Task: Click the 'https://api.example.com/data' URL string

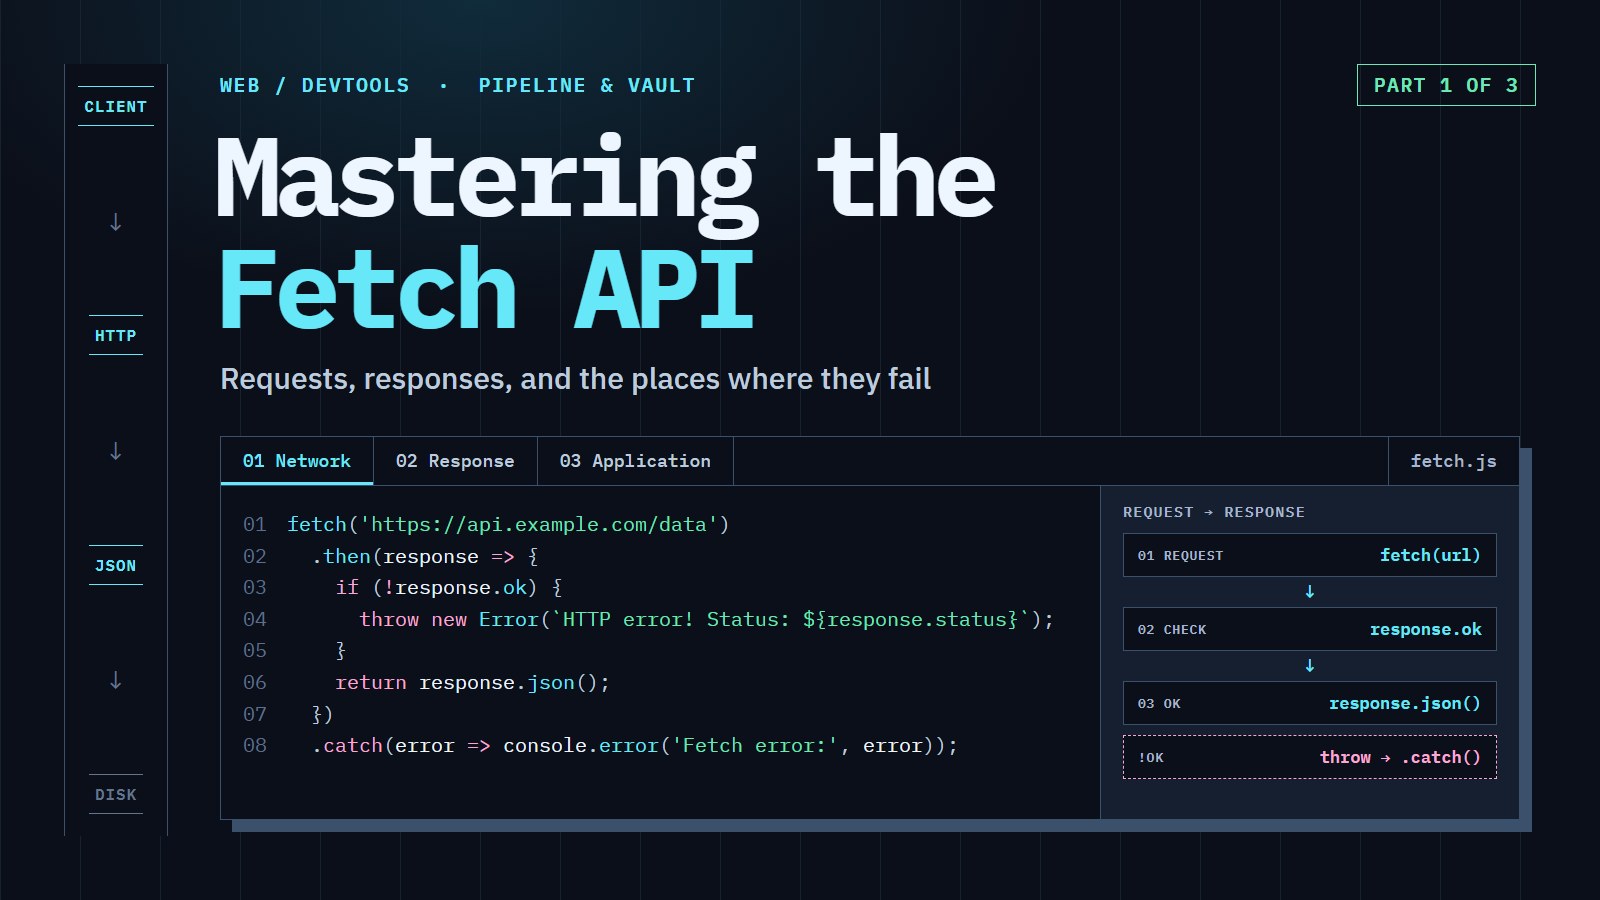Action: [x=539, y=524]
